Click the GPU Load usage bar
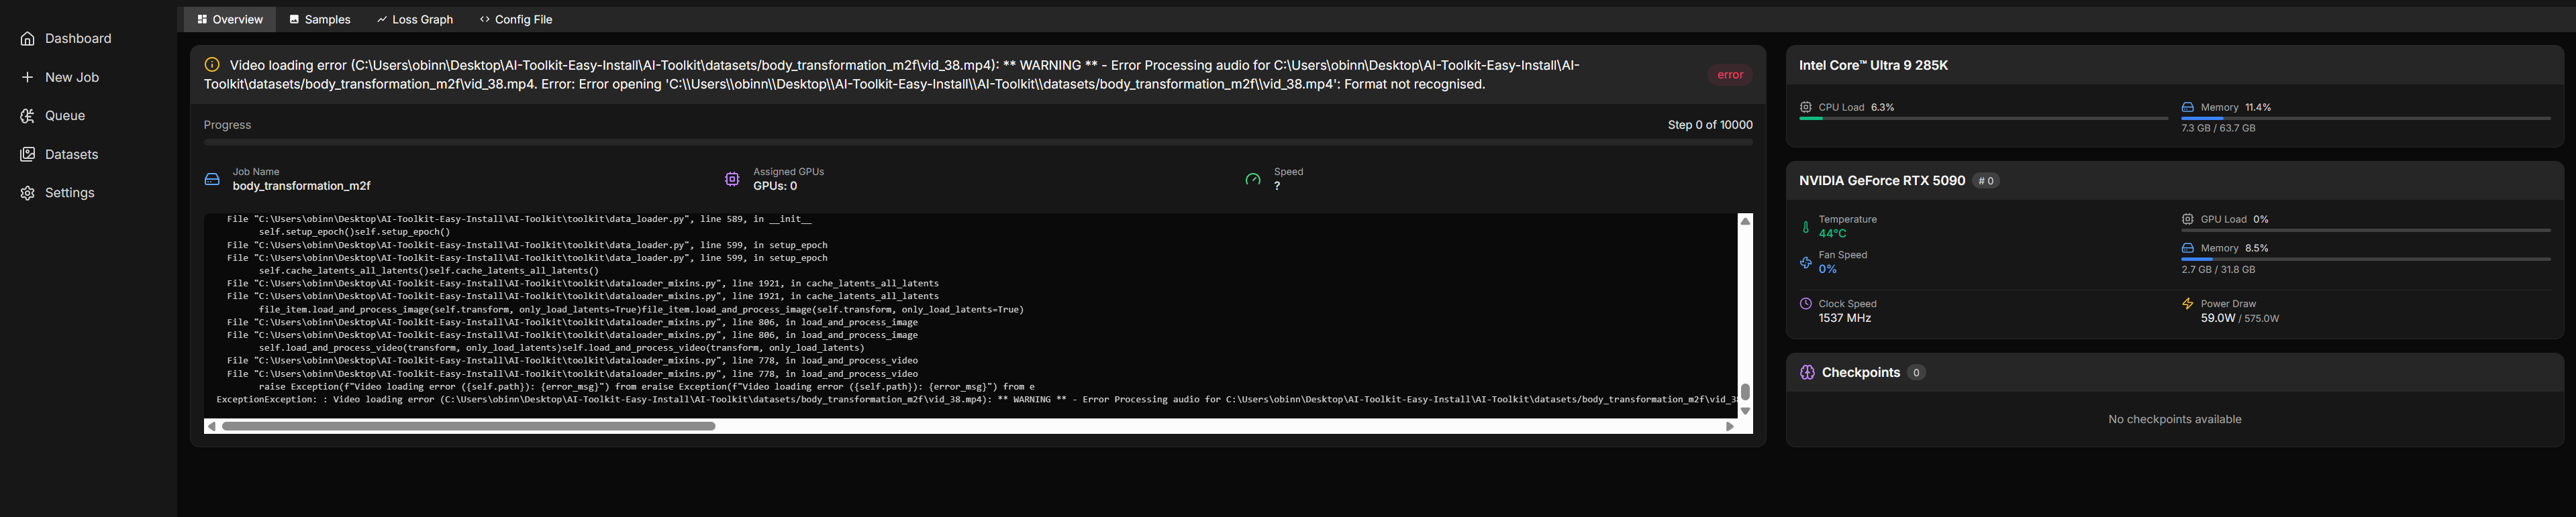 coord(2366,230)
